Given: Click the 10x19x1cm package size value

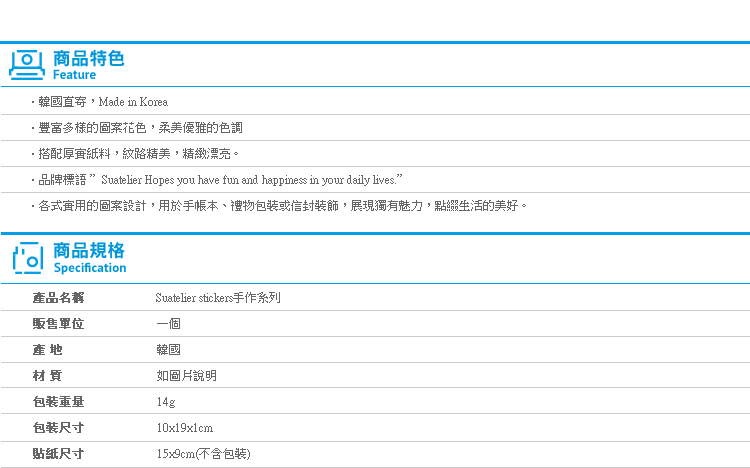Looking at the screenshot, I should point(185,428).
